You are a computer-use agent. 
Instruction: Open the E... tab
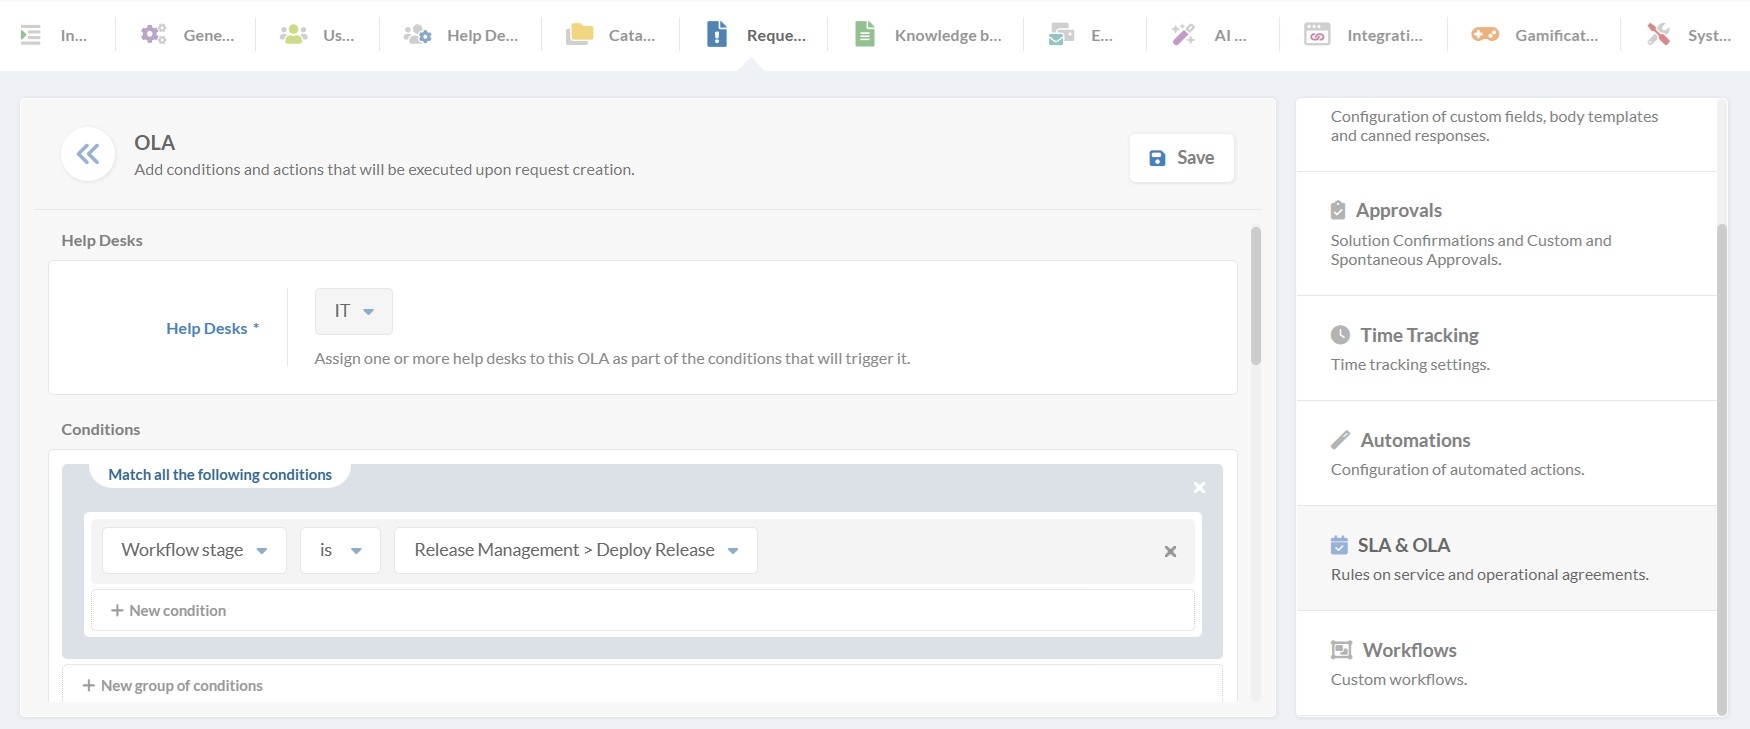coord(1082,35)
